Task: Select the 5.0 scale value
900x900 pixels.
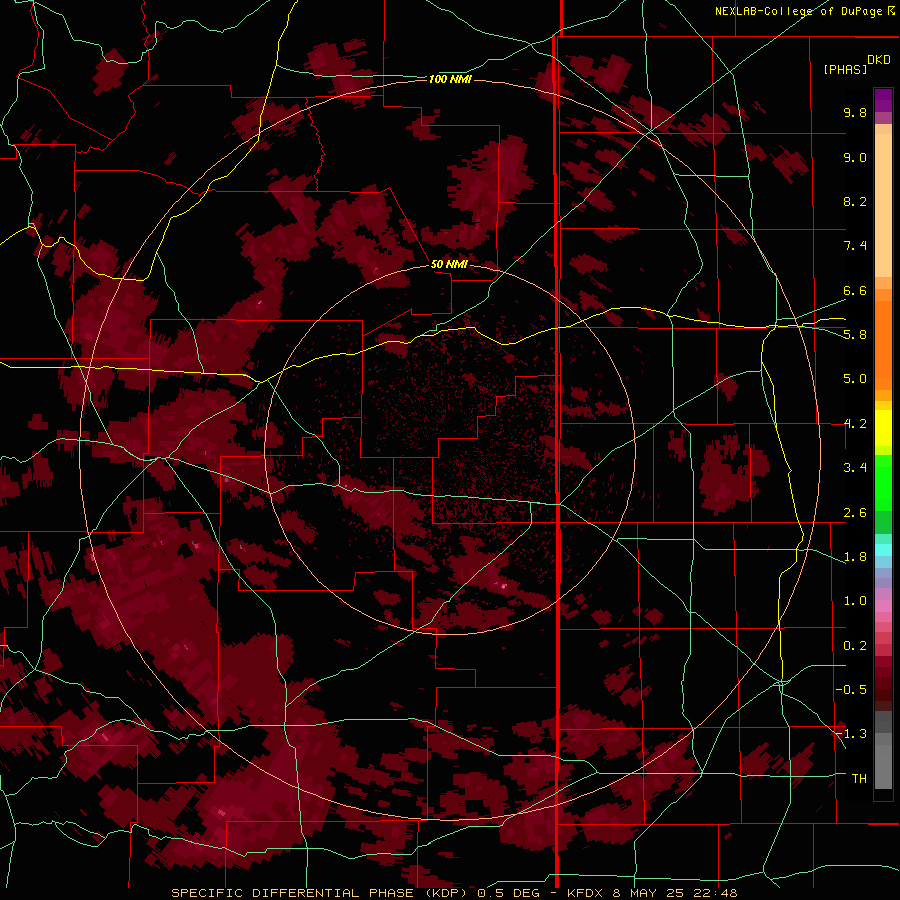Action: (855, 379)
